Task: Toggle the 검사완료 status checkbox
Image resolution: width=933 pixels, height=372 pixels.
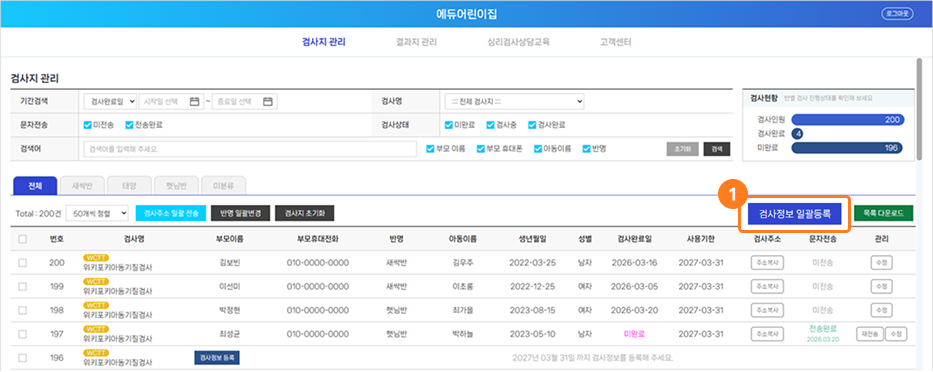Action: (531, 125)
